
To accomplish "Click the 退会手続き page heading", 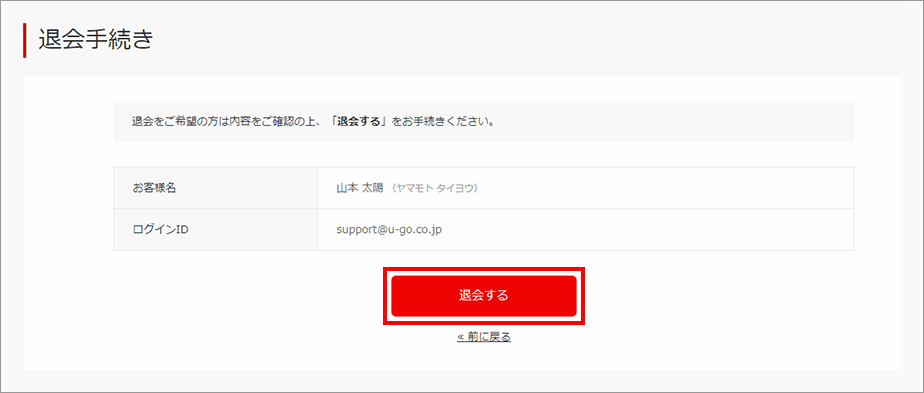I will click(96, 40).
